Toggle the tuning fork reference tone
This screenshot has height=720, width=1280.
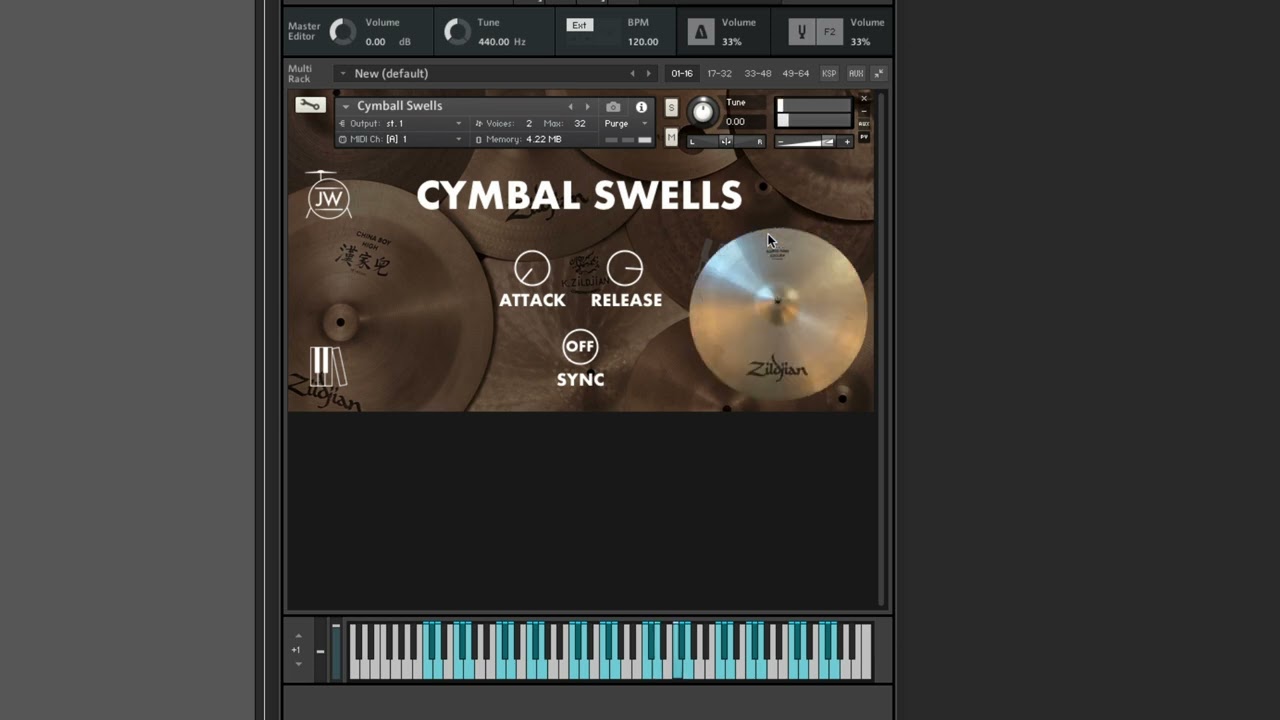point(801,32)
